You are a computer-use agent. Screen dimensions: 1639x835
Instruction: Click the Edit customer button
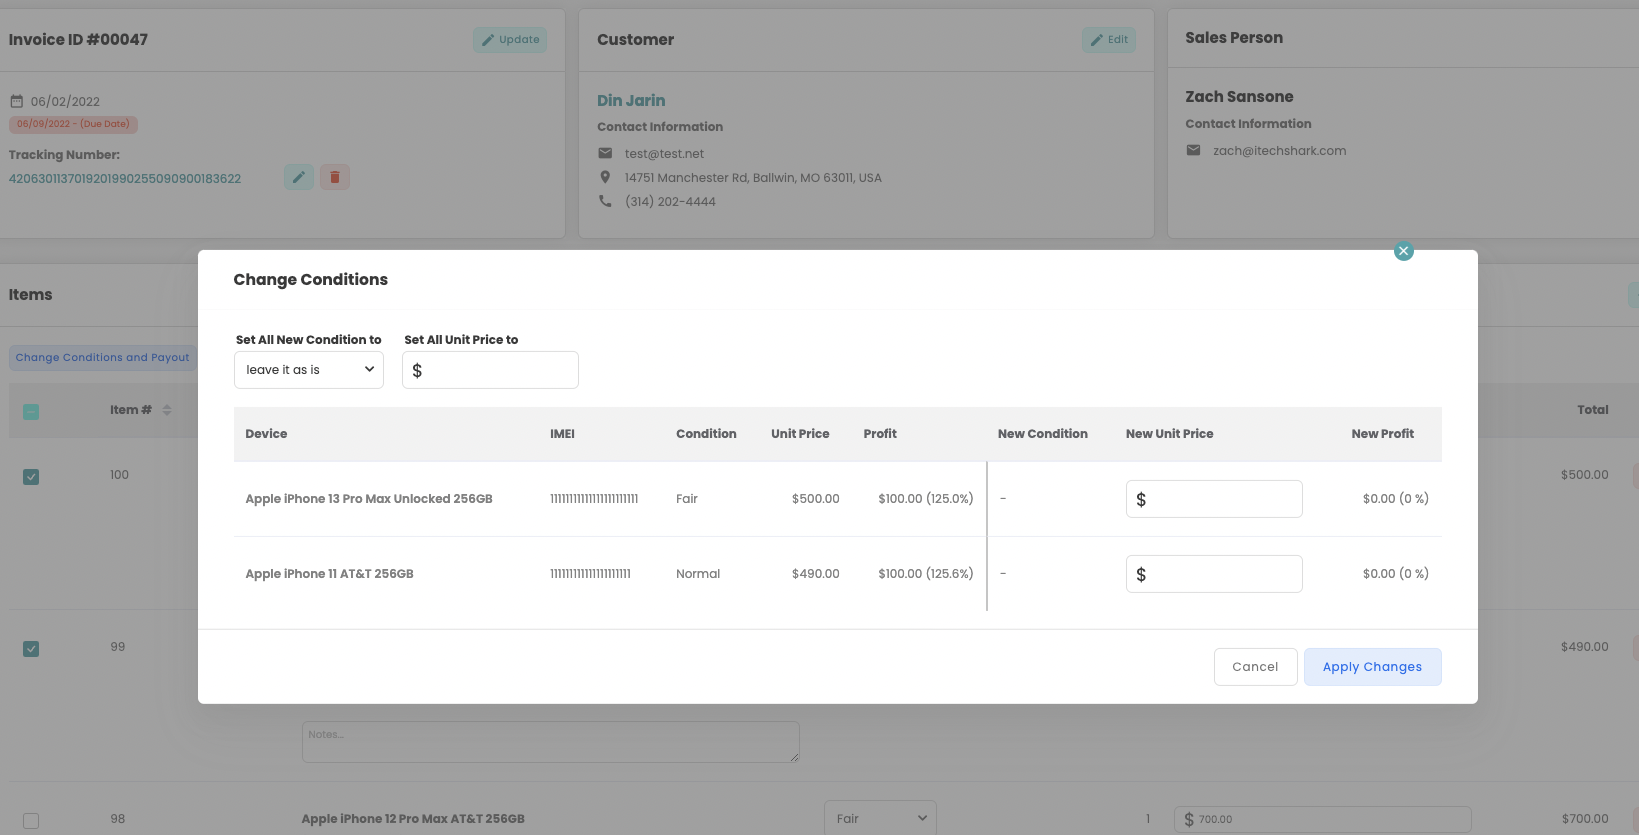pos(1109,40)
